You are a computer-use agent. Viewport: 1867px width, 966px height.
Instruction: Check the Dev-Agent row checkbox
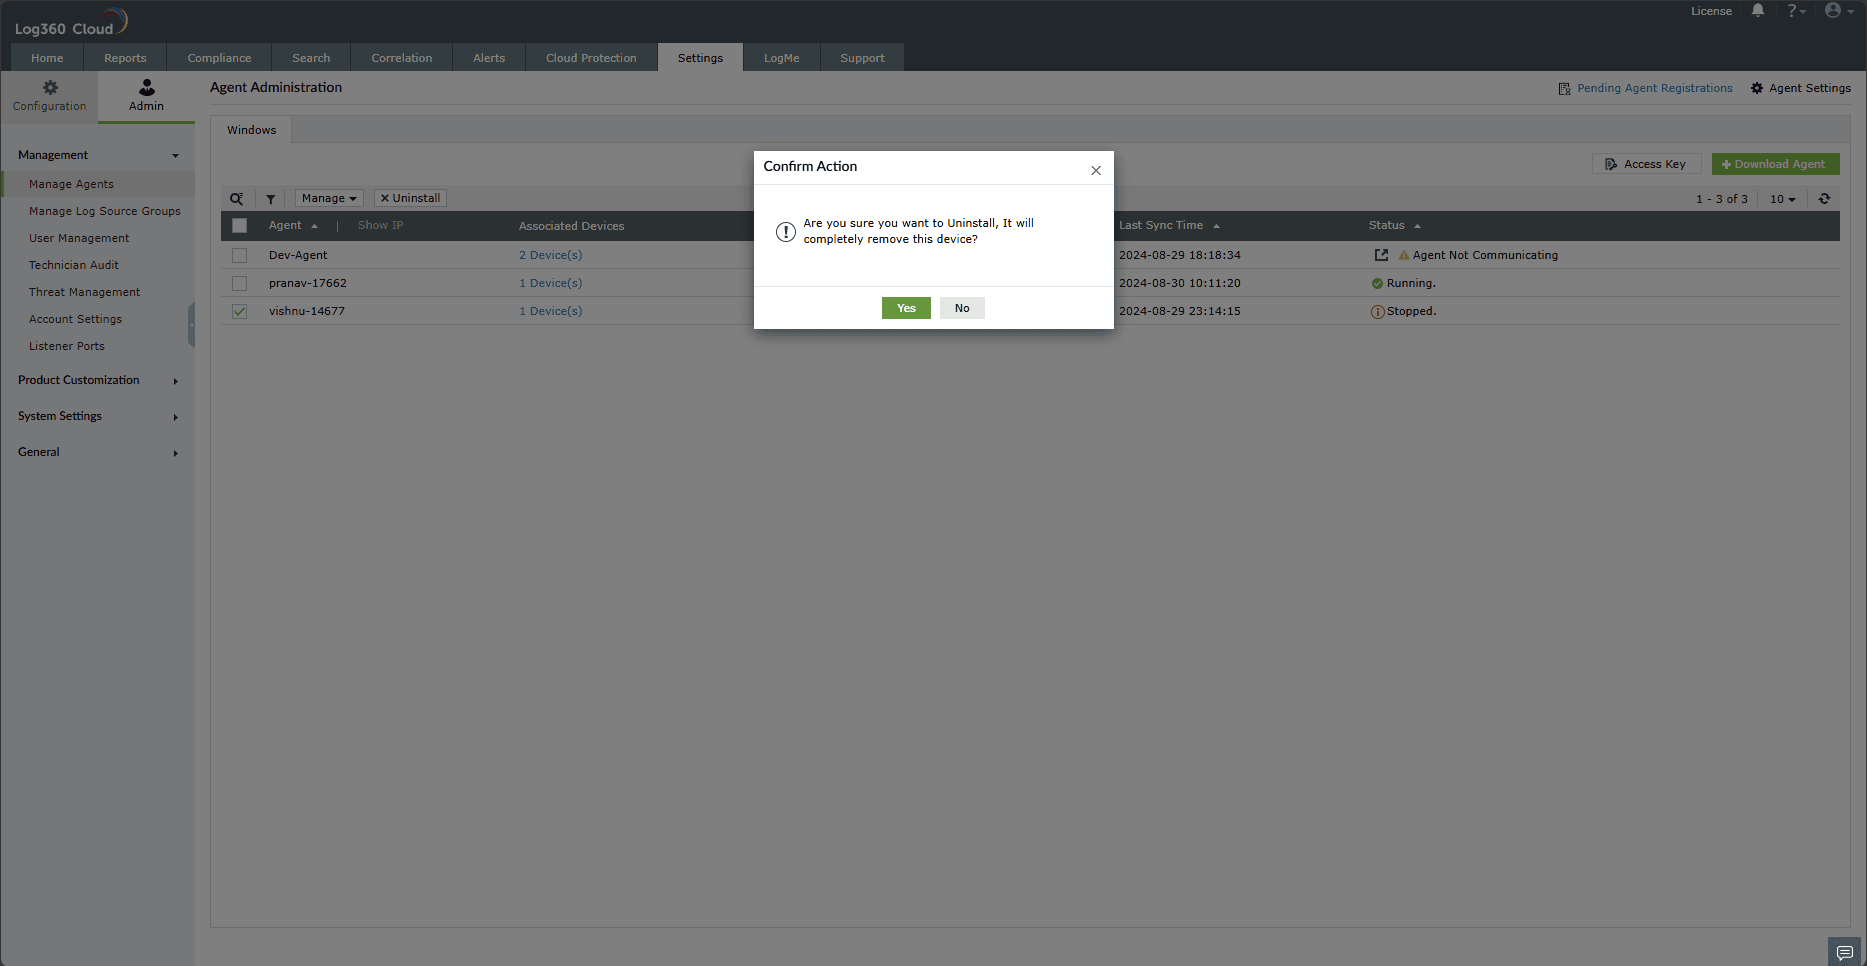[x=239, y=255]
